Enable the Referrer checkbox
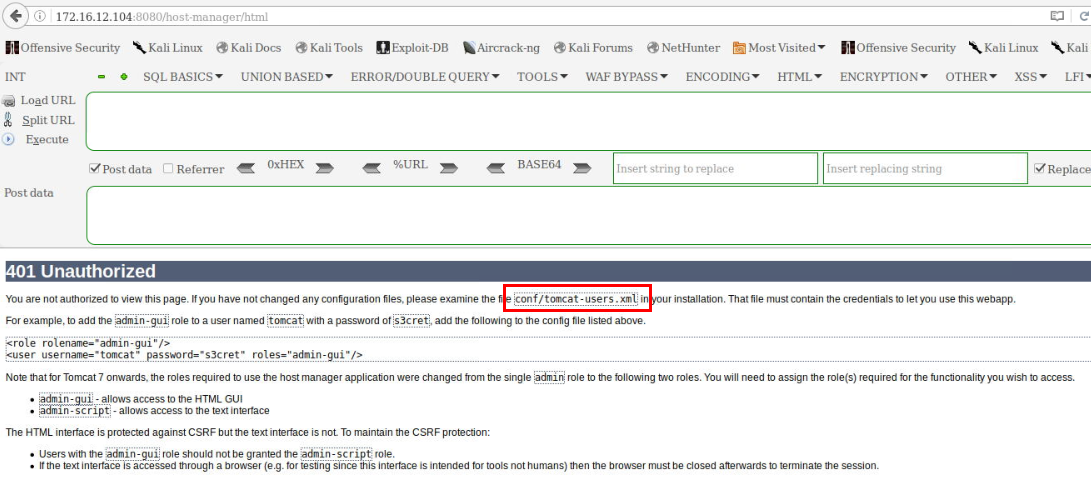This screenshot has width=1091, height=503. (x=168, y=169)
